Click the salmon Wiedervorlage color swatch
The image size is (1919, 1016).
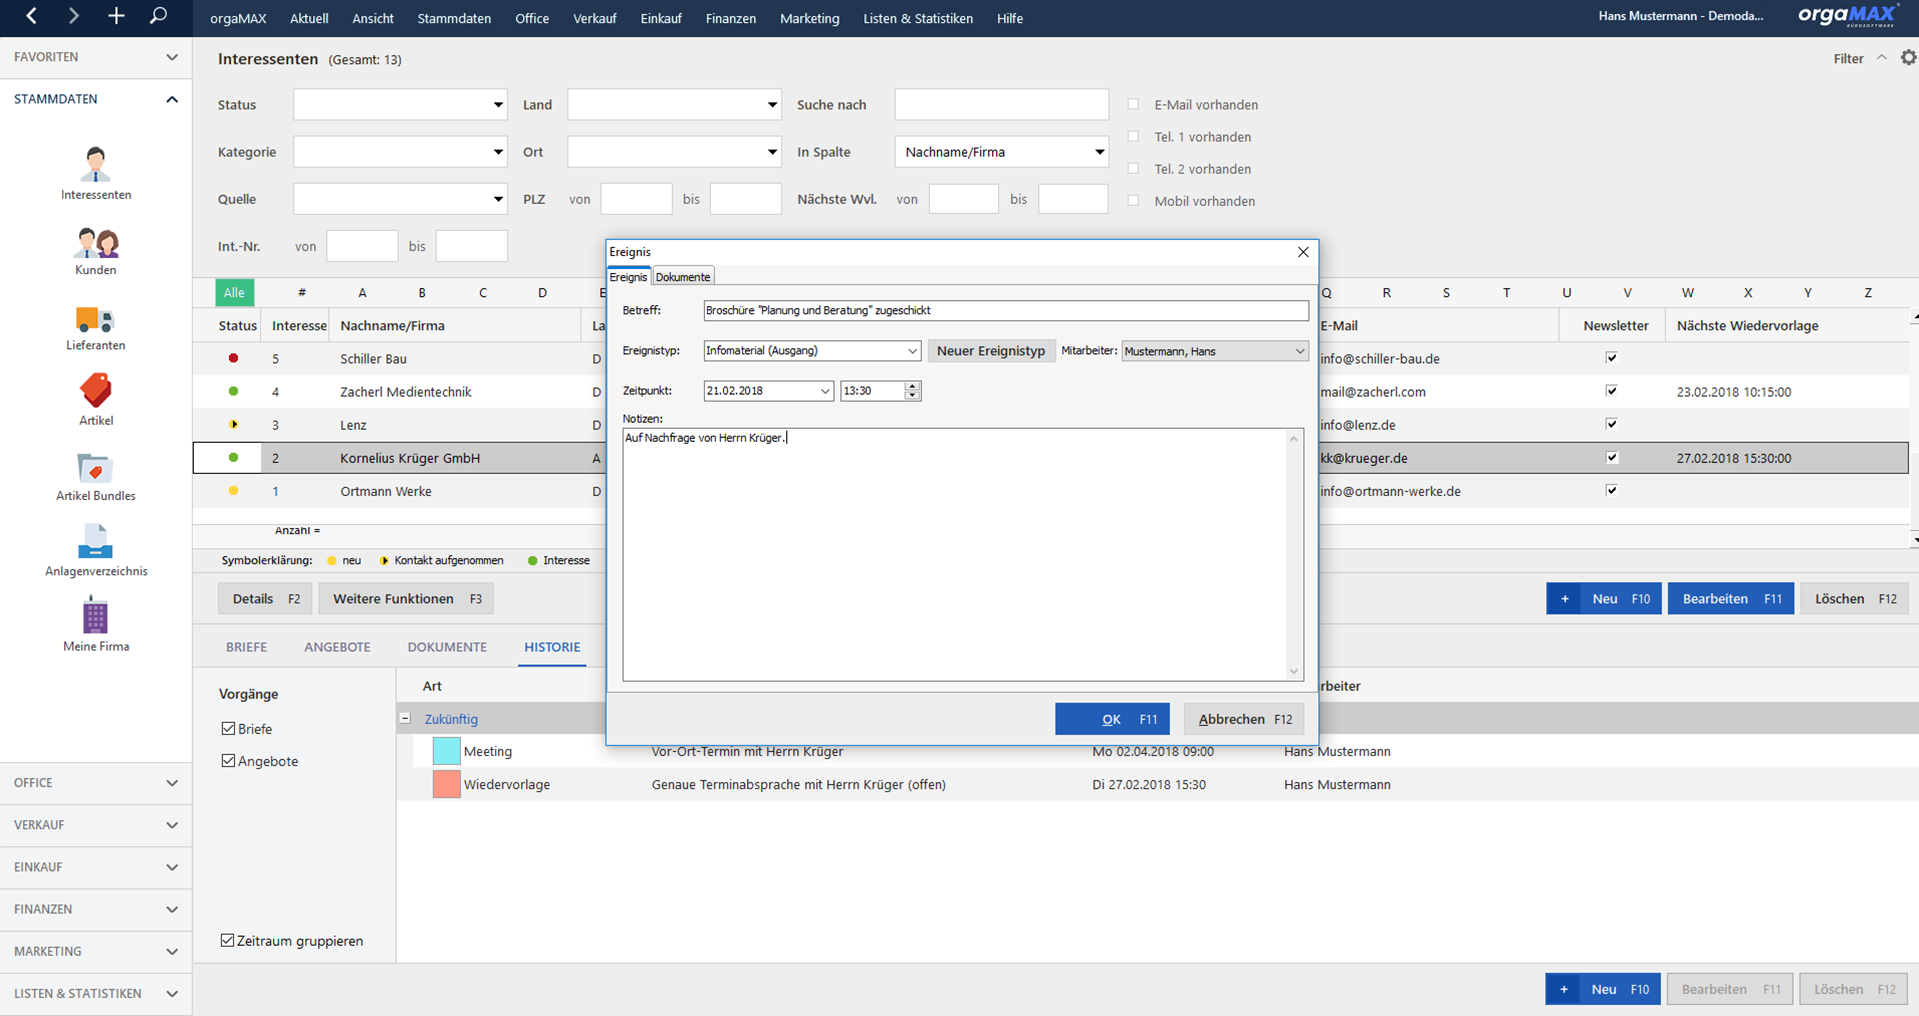(x=446, y=784)
